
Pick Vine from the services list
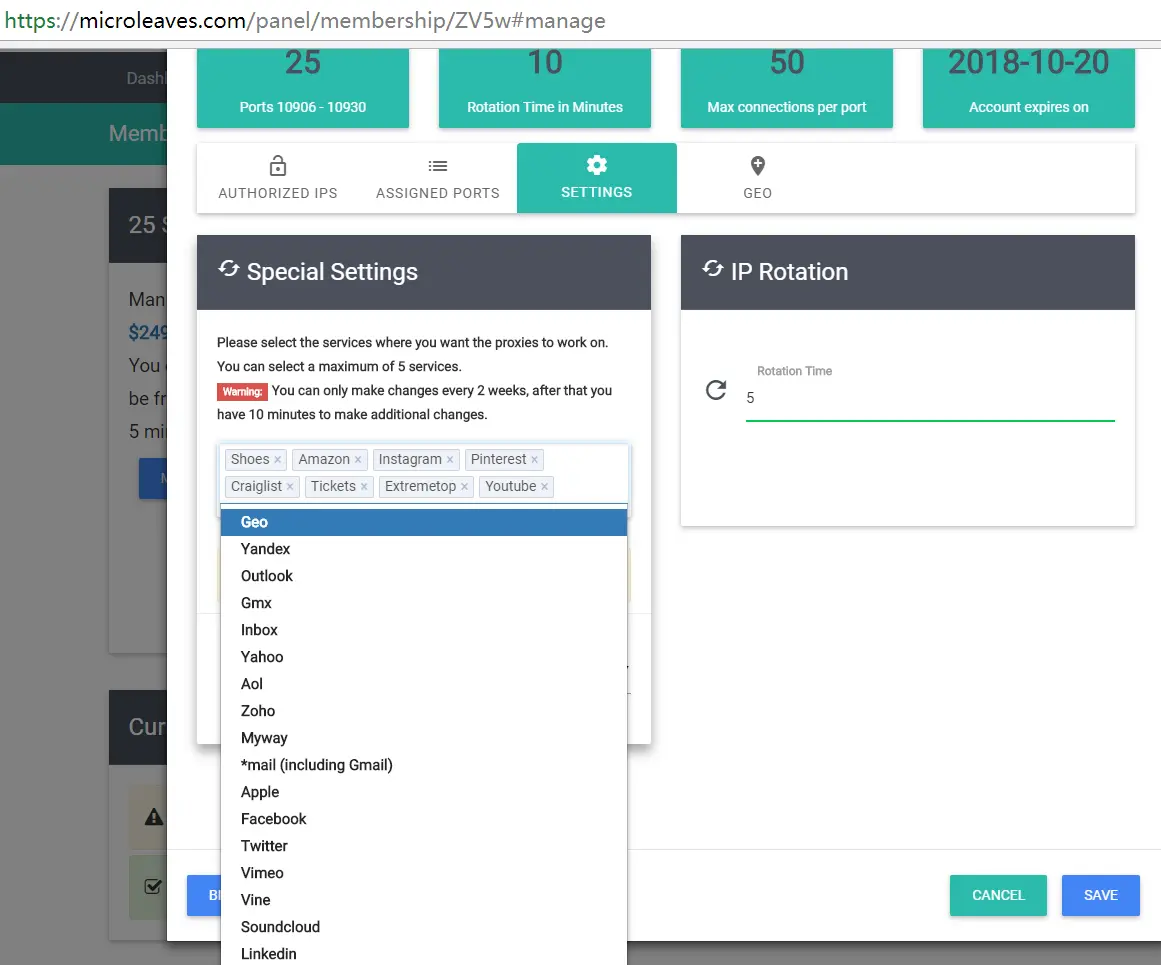(x=424, y=901)
